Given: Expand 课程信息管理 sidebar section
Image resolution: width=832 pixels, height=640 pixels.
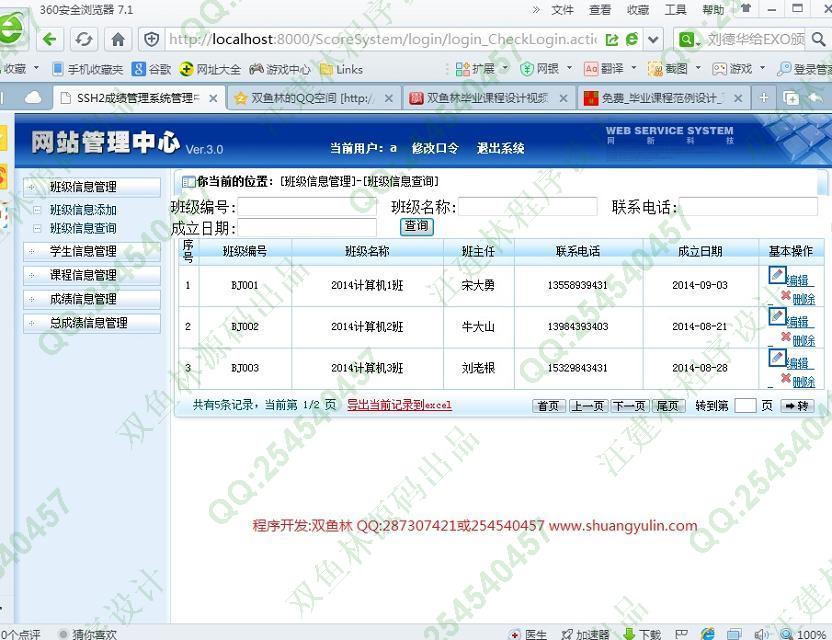Looking at the screenshot, I should pos(92,275).
